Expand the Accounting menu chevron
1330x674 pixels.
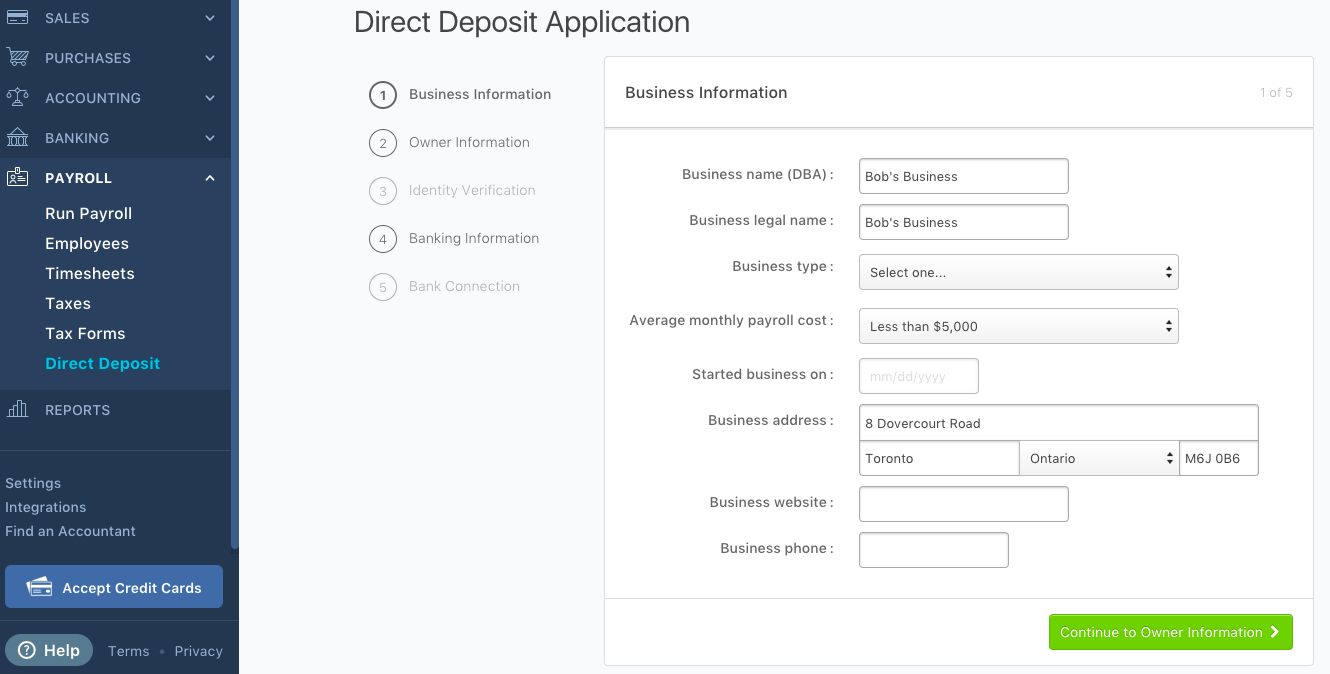[210, 98]
